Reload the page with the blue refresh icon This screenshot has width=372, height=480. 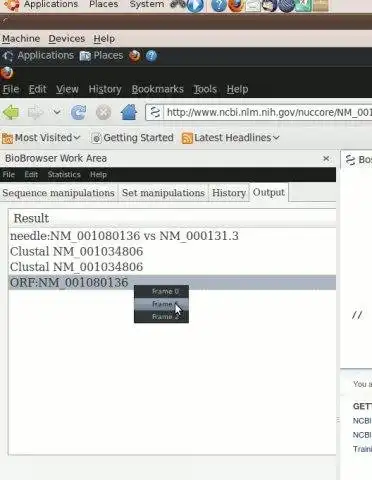[78, 112]
